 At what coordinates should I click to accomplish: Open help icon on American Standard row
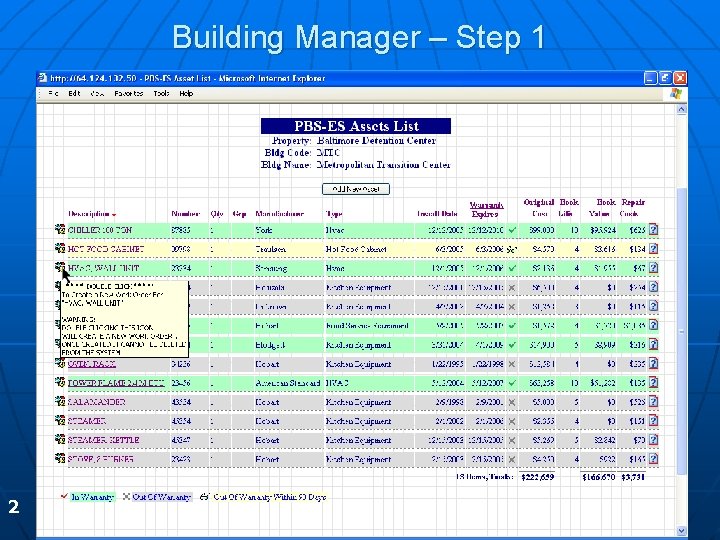pos(653,382)
